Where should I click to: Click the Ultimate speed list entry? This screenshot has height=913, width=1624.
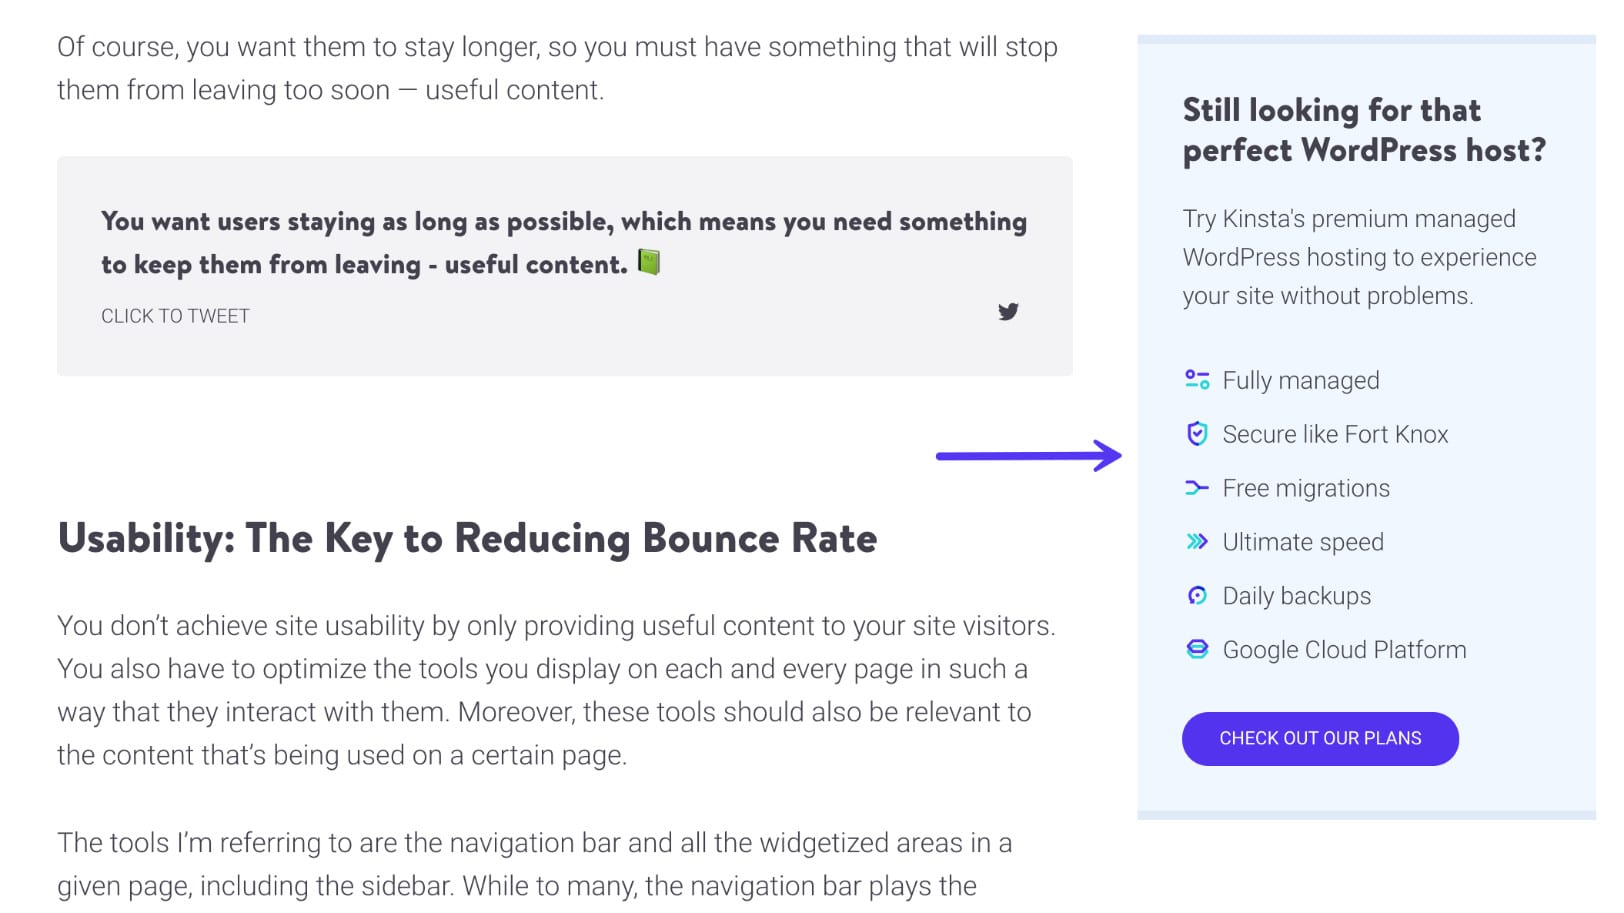[1302, 542]
